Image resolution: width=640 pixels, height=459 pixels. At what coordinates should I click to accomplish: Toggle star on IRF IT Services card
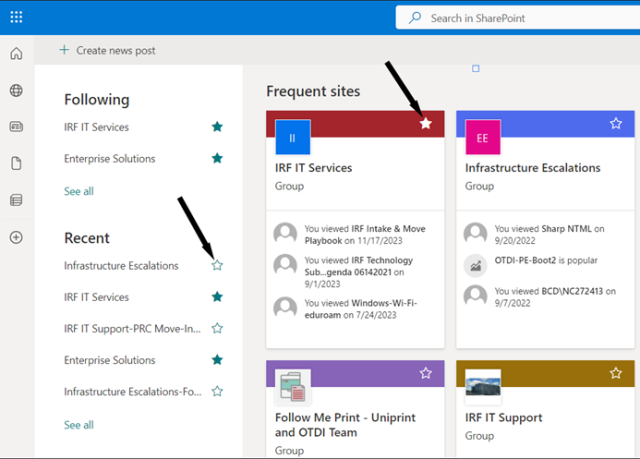pos(426,123)
